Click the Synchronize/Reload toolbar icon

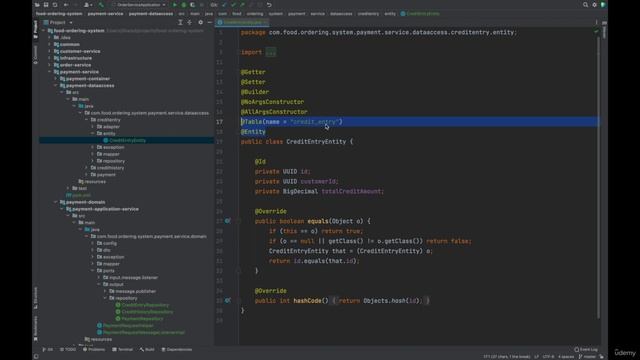click(x=55, y=5)
